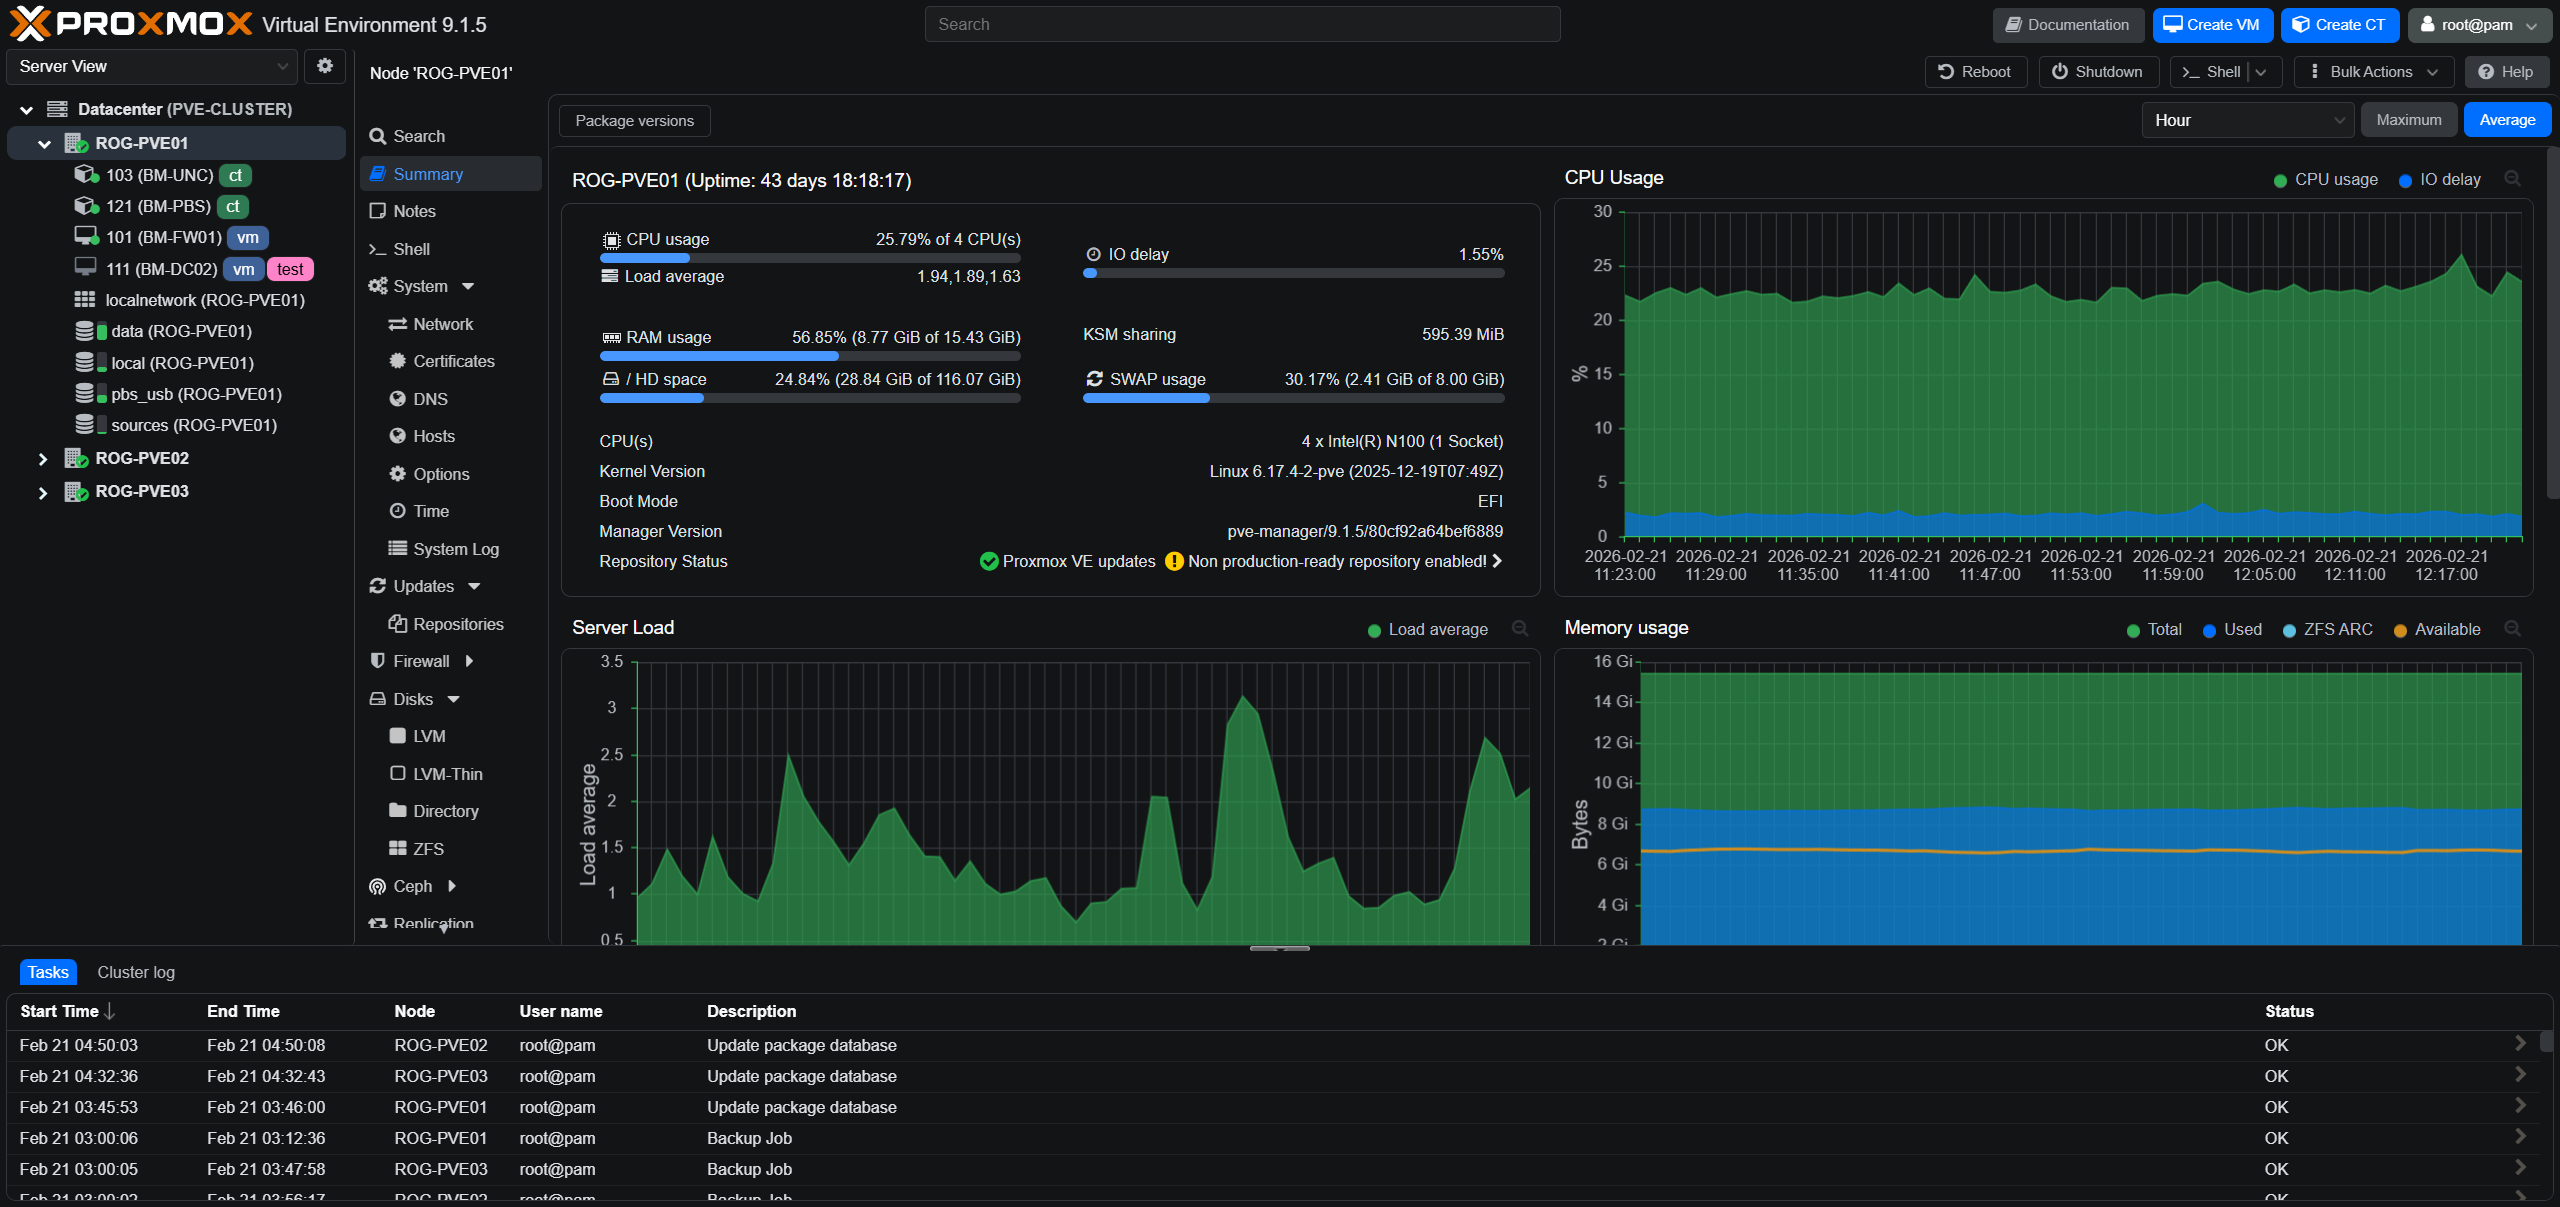Open the ZFS disks section

(428, 849)
